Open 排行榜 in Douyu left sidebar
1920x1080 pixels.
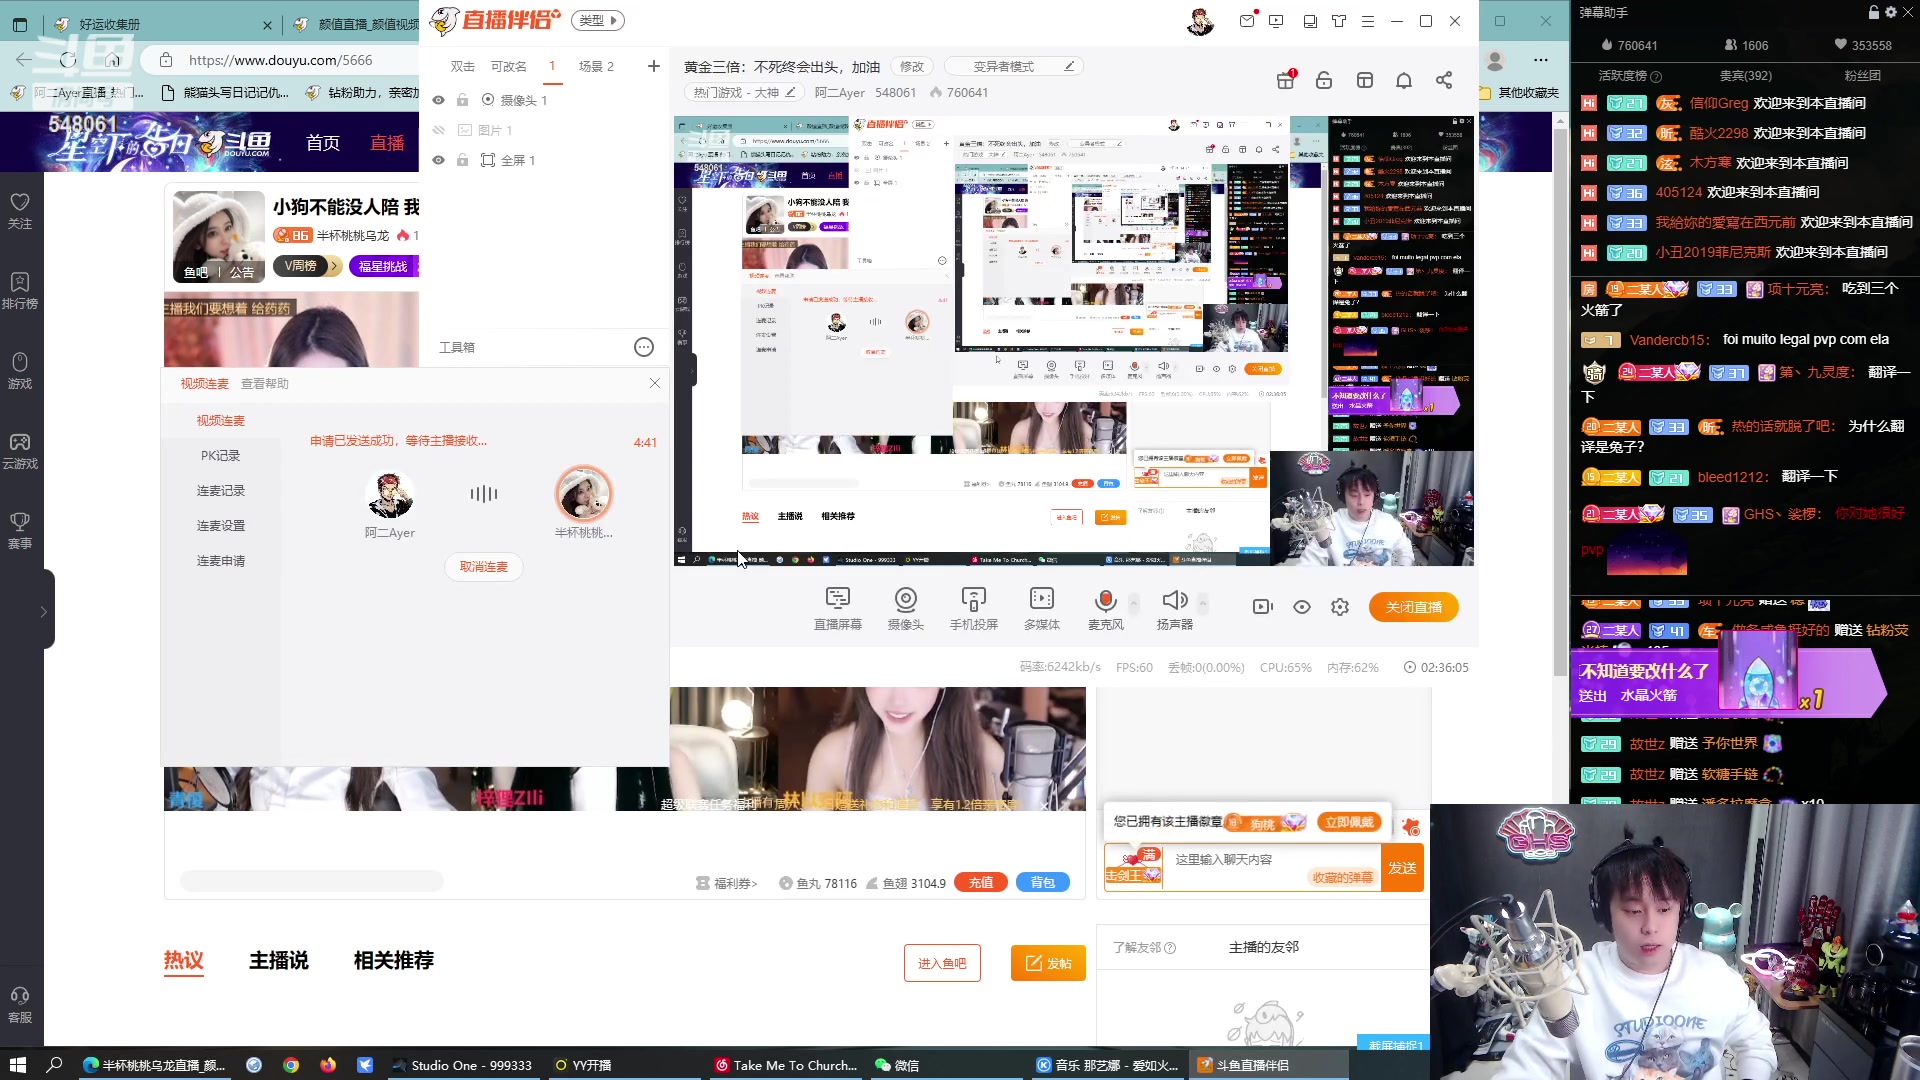pos(20,291)
